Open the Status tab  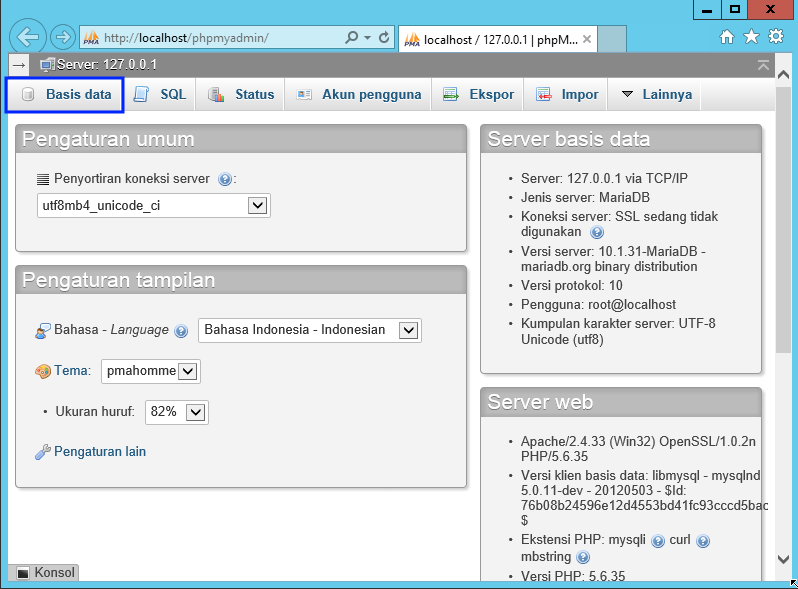[240, 95]
